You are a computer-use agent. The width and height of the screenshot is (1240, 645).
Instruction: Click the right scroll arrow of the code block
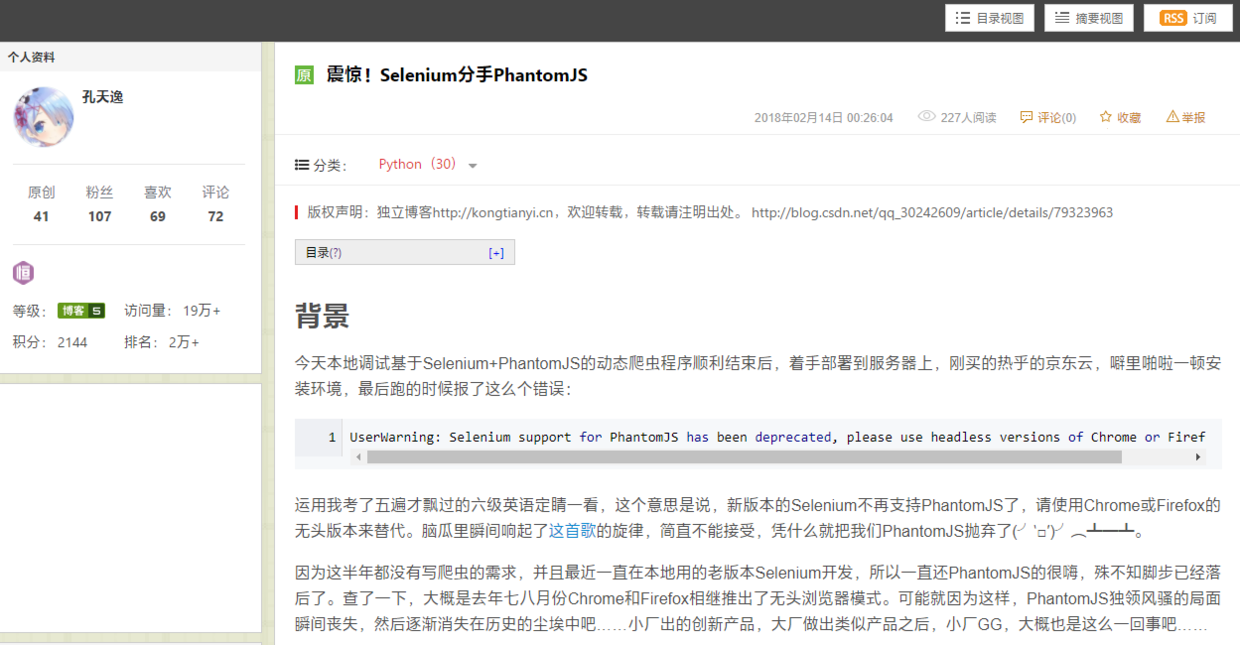(1198, 456)
